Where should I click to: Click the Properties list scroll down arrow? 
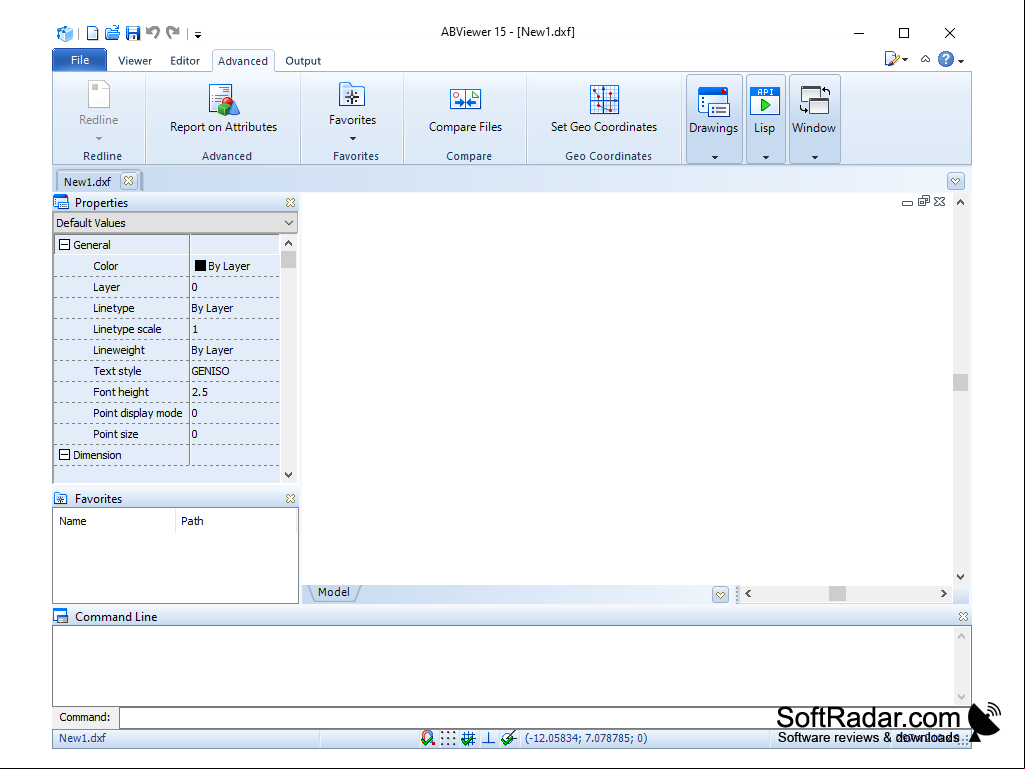288,475
